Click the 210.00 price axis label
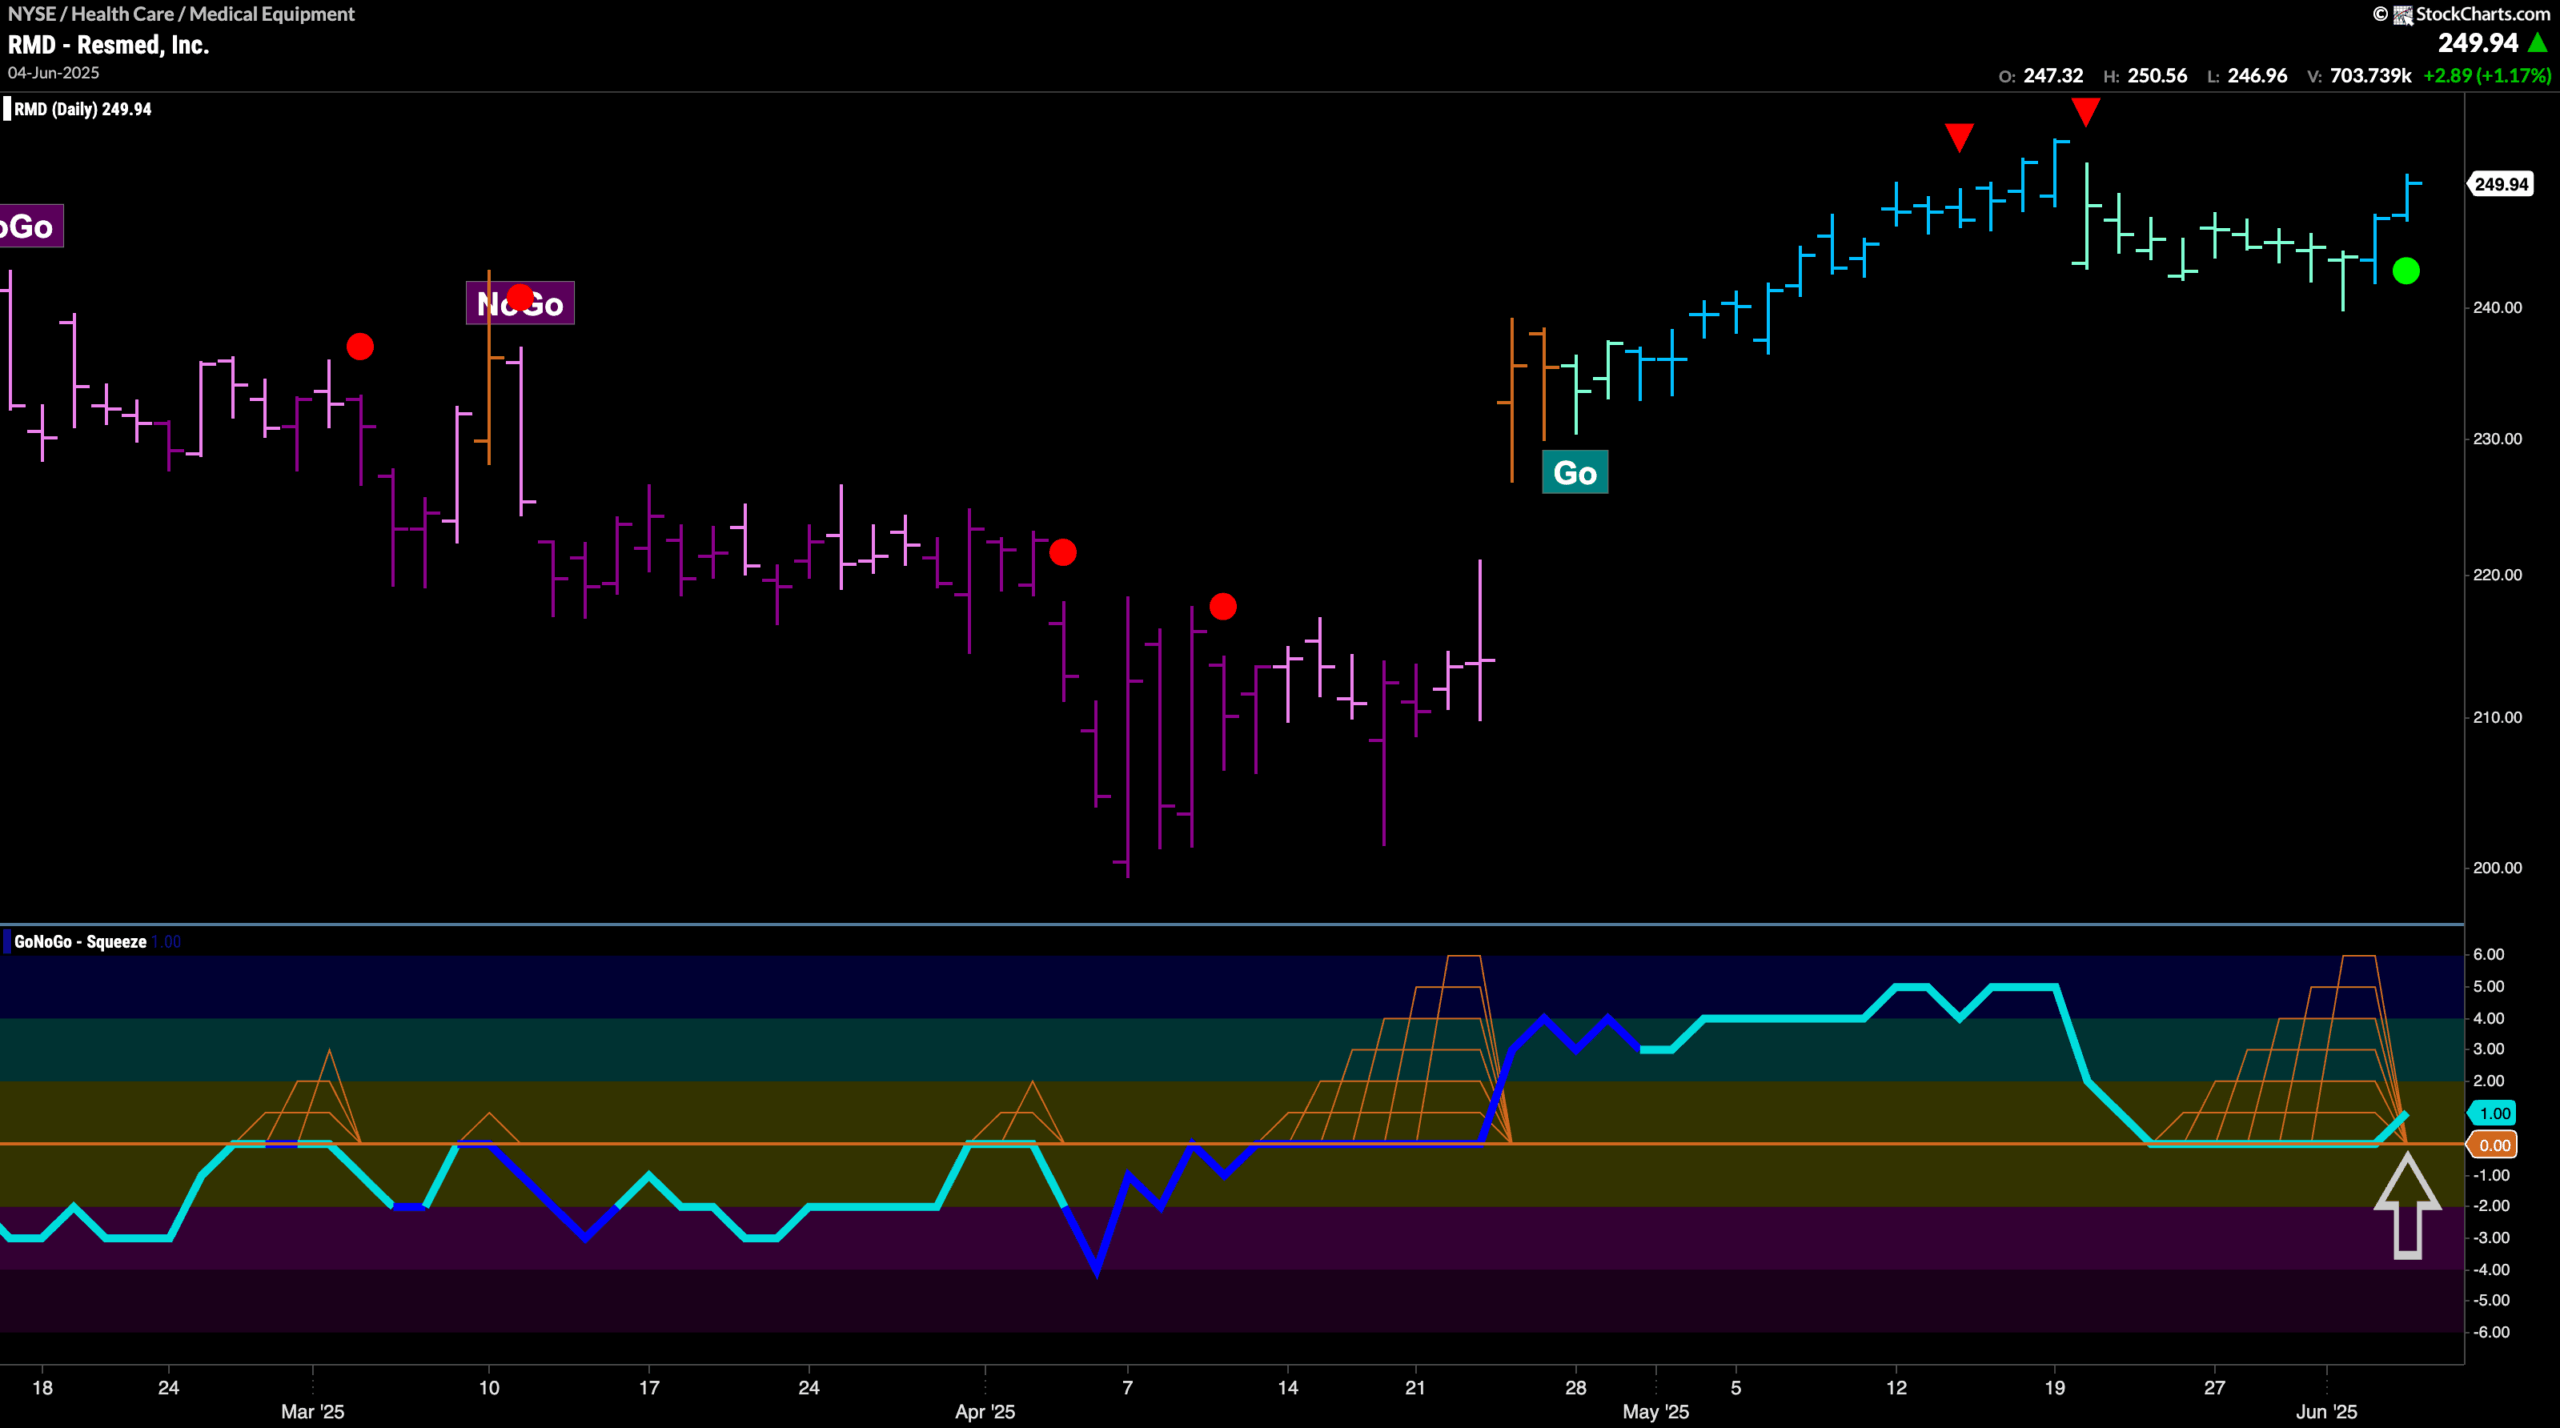Image resolution: width=2560 pixels, height=1428 pixels. 2497,717
